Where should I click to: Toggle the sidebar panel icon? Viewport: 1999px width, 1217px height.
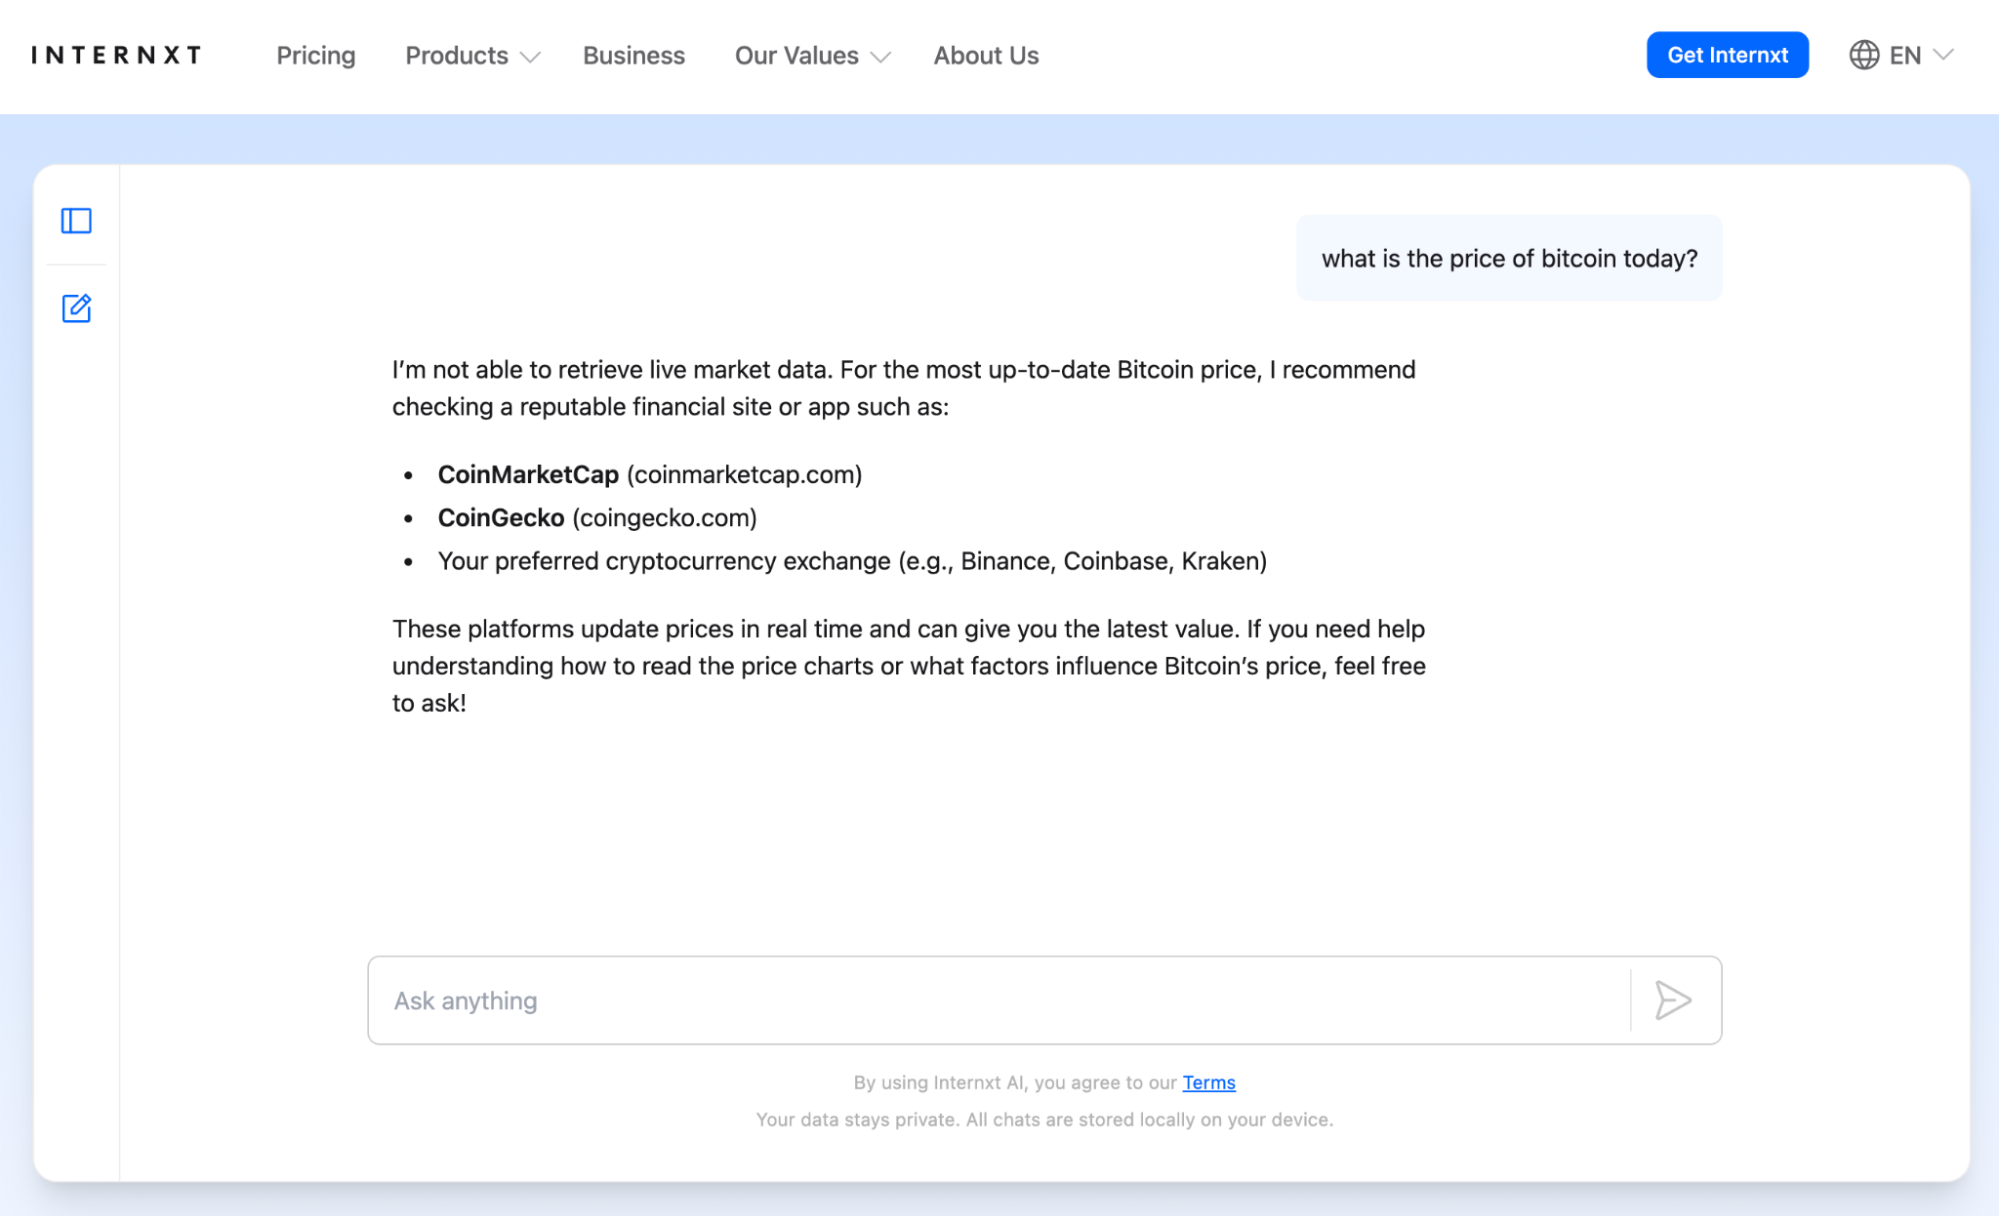[x=76, y=221]
